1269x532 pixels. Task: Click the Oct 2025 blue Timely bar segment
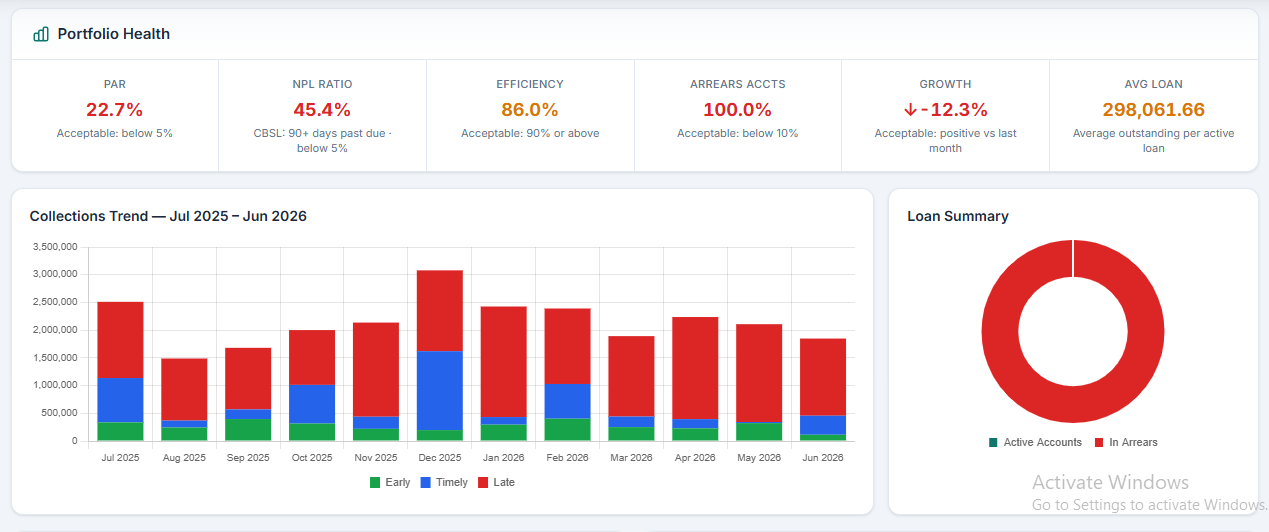click(x=312, y=404)
